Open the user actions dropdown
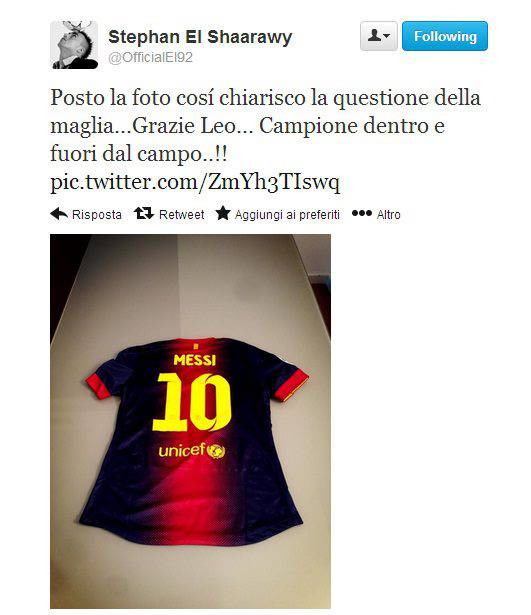This screenshot has height=615, width=531. pos(378,36)
